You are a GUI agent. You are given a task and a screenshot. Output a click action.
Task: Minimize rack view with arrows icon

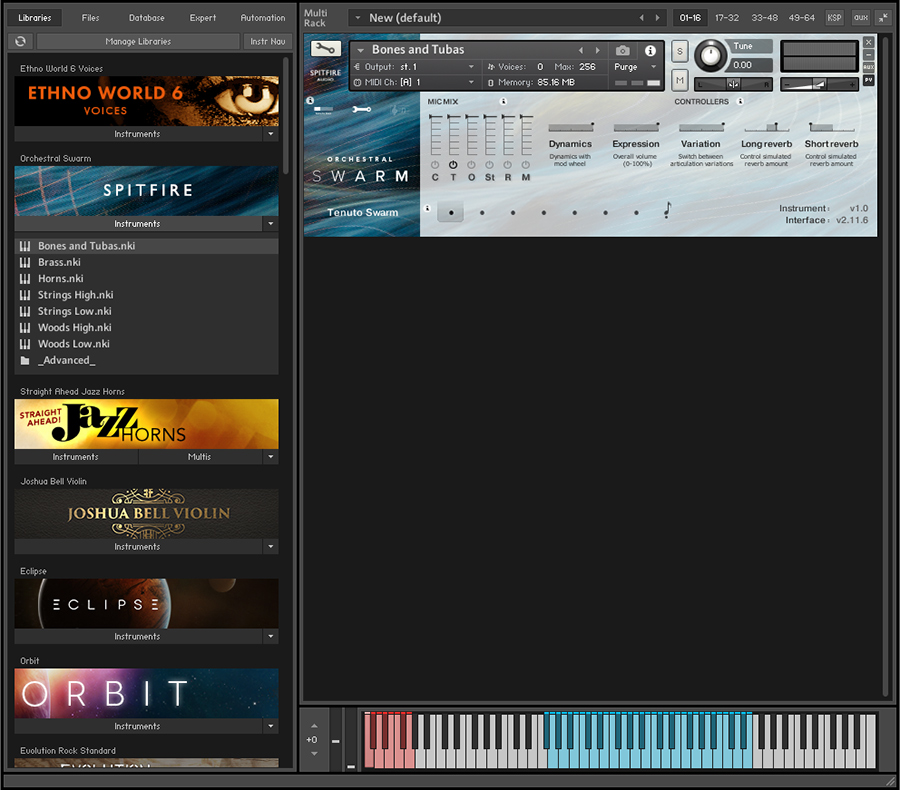(883, 18)
